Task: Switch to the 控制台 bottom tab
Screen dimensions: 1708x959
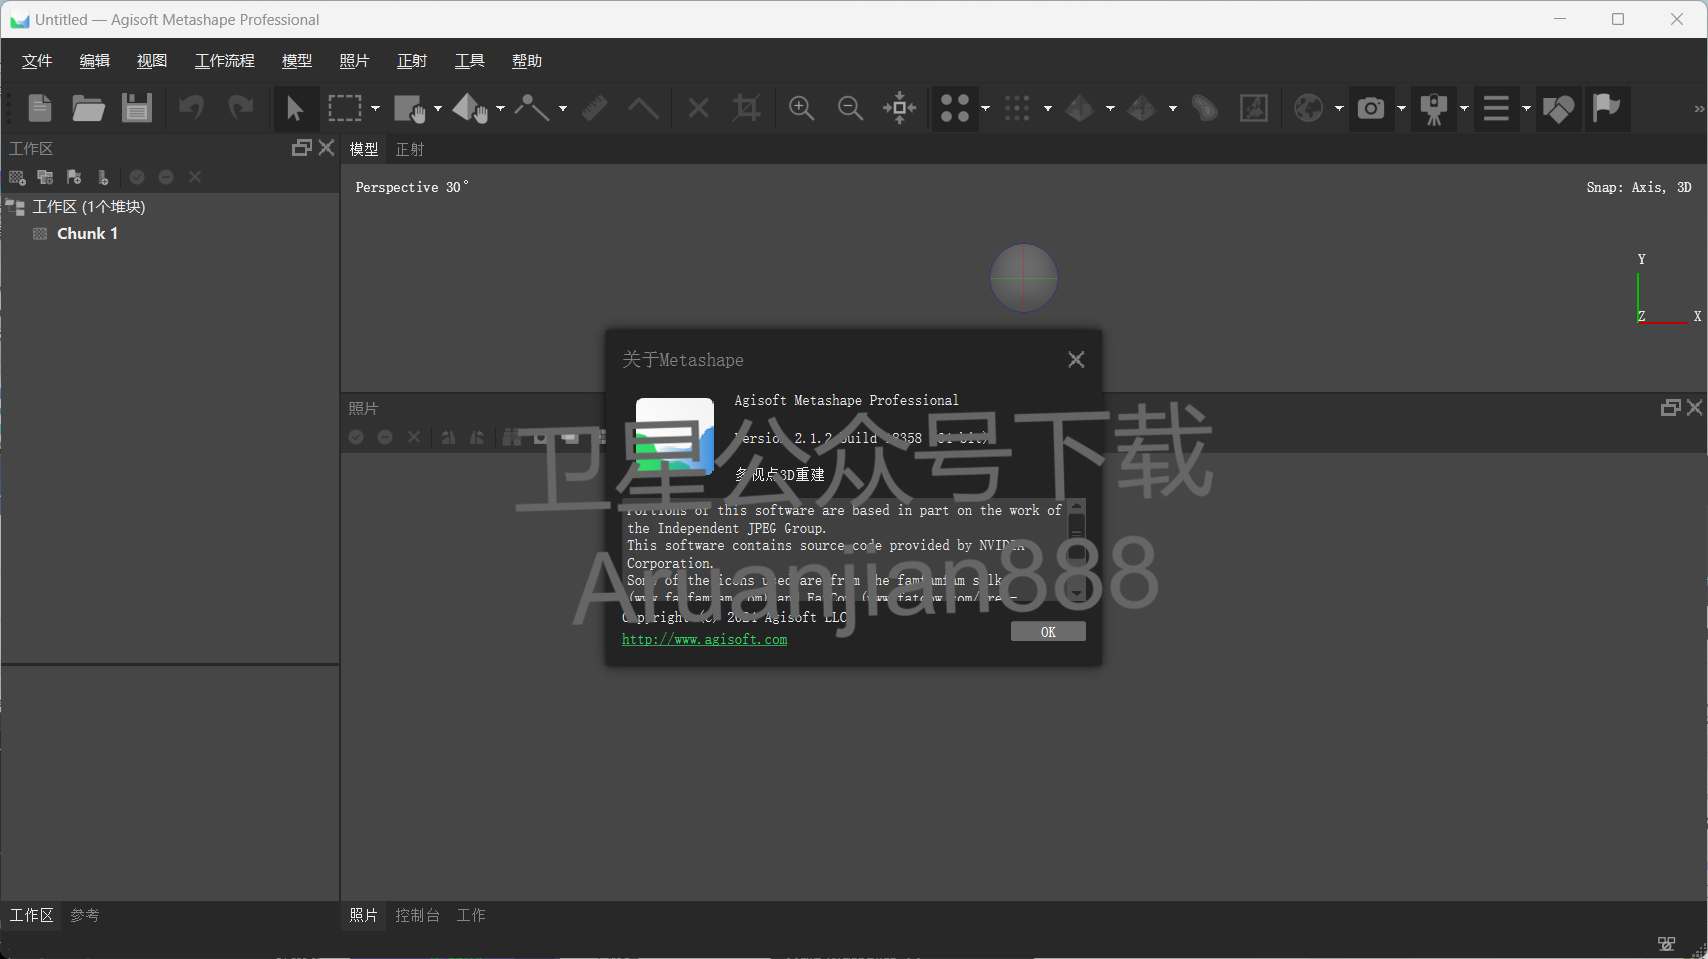Action: click(x=417, y=915)
